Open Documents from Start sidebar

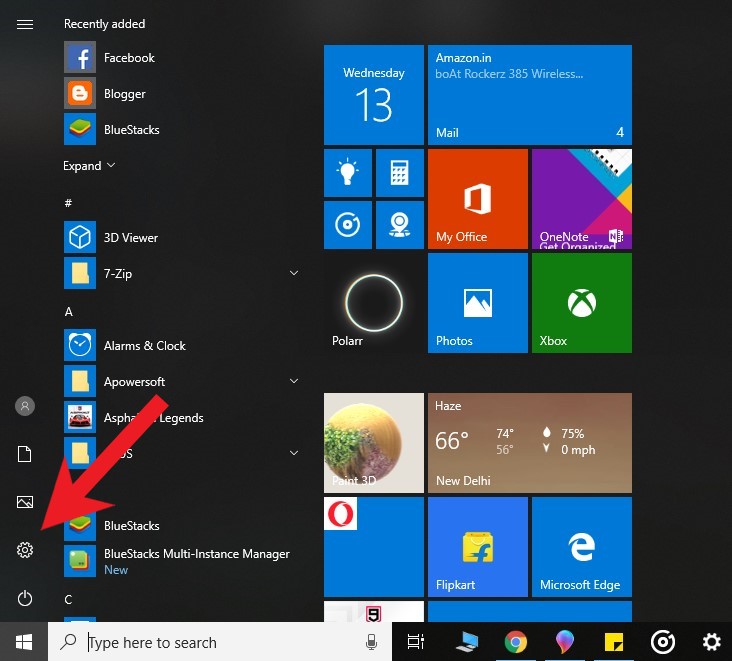[x=25, y=454]
